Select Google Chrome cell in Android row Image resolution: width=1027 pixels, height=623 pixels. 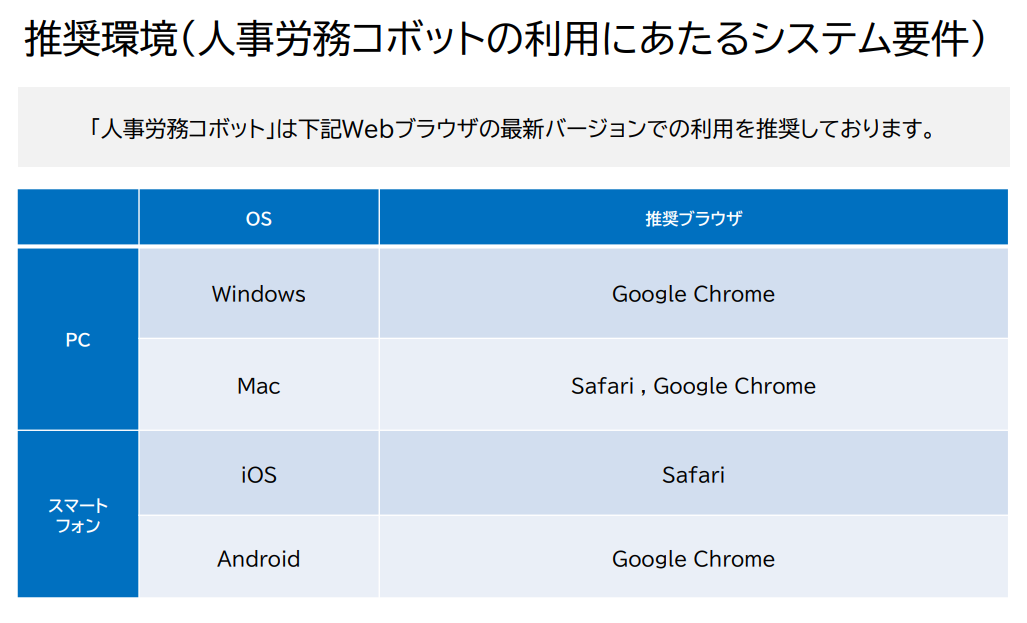coord(694,557)
